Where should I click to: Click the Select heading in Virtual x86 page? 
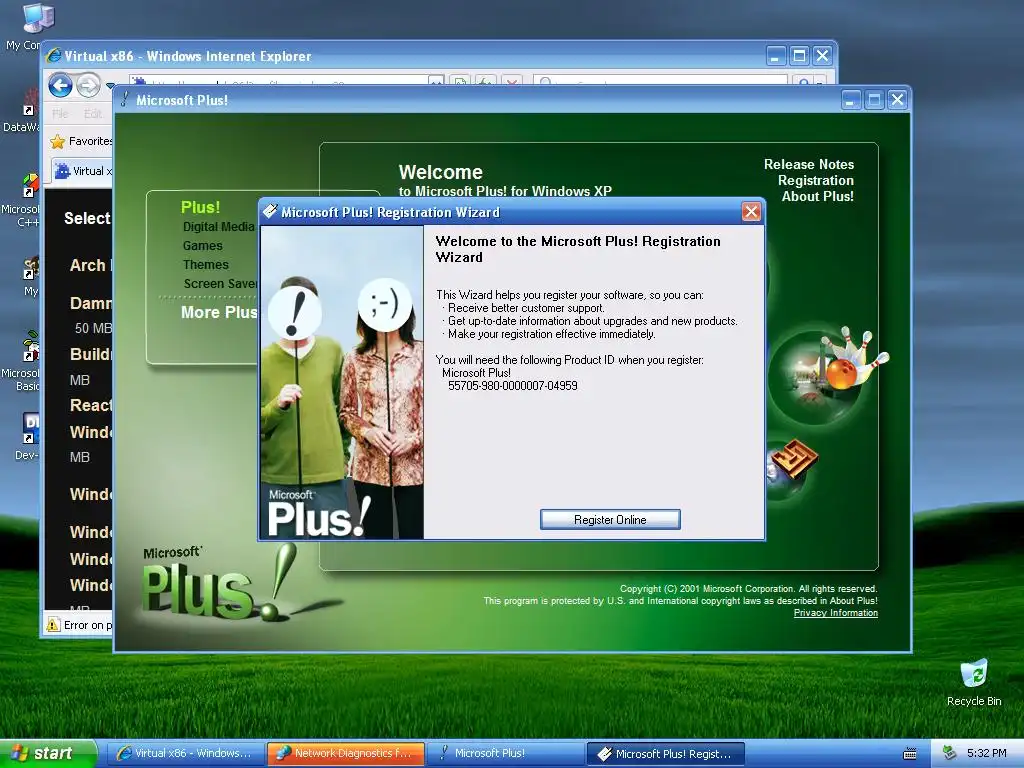88,218
